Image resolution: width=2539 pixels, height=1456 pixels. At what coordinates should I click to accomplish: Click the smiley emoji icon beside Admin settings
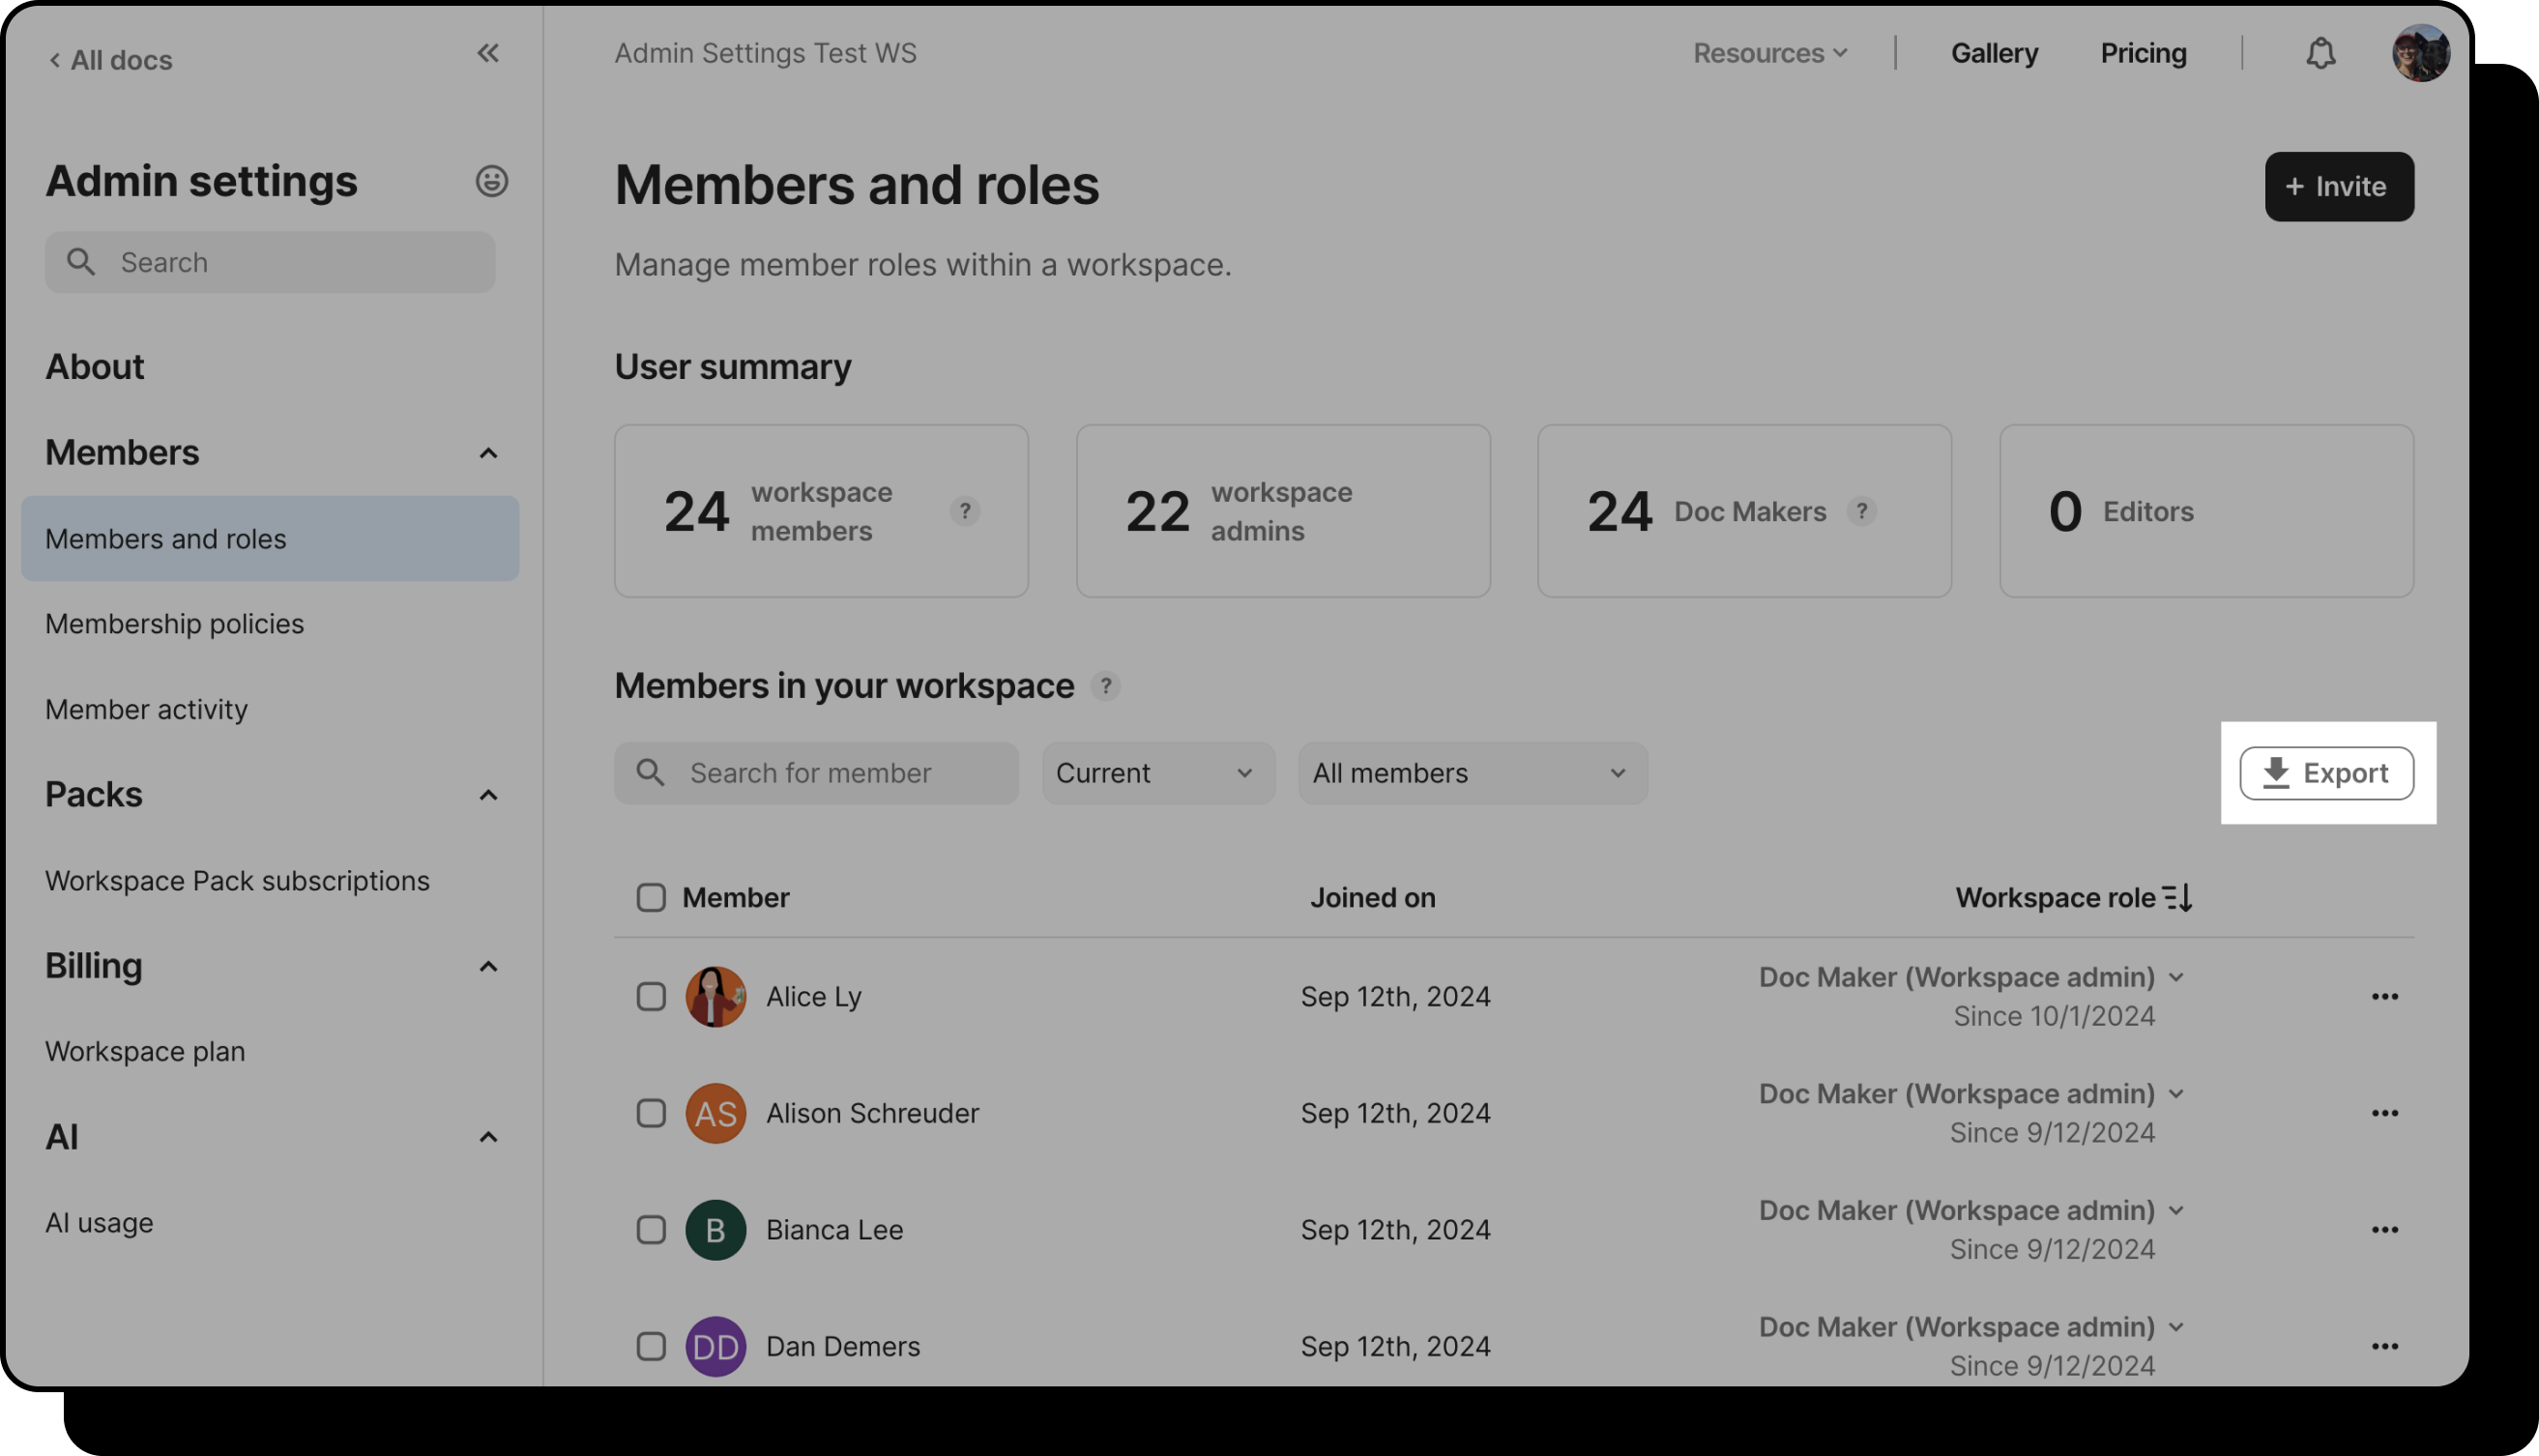click(491, 182)
